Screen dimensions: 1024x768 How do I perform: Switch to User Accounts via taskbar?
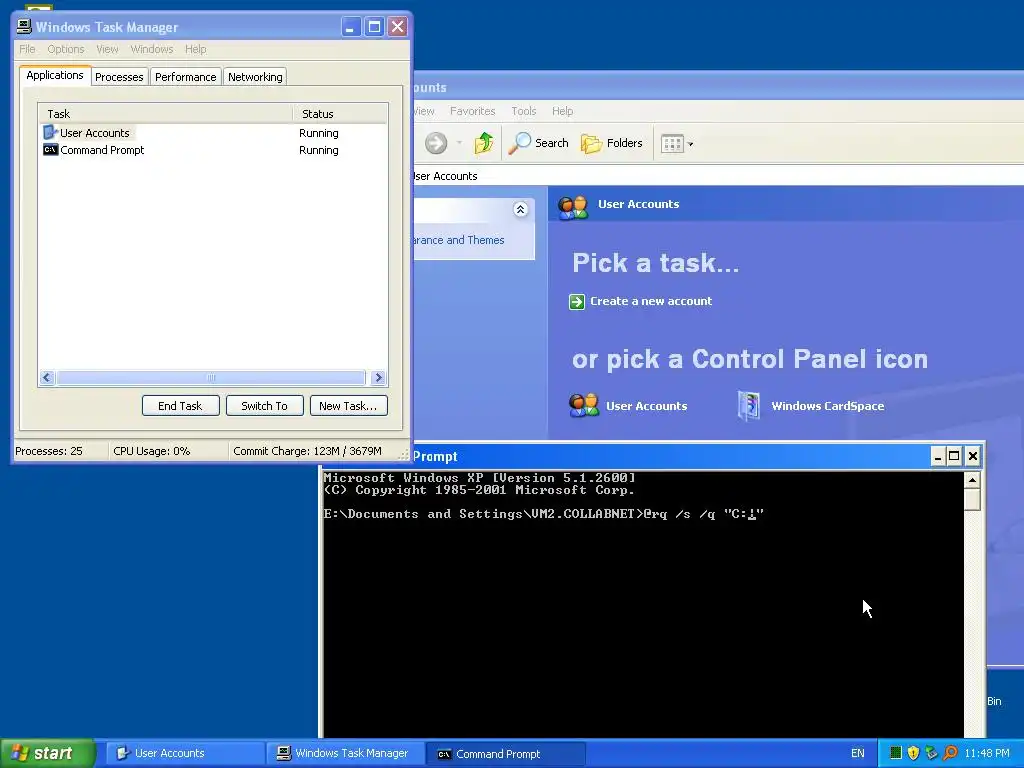tap(185, 754)
